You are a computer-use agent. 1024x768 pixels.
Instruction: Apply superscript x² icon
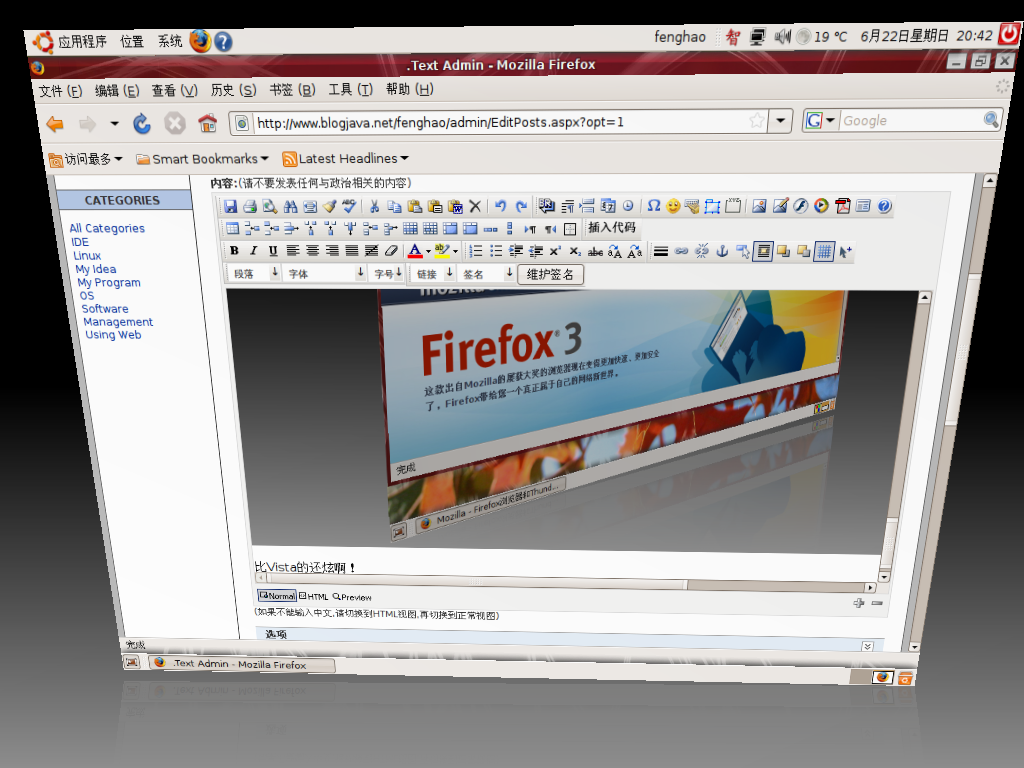click(x=554, y=251)
